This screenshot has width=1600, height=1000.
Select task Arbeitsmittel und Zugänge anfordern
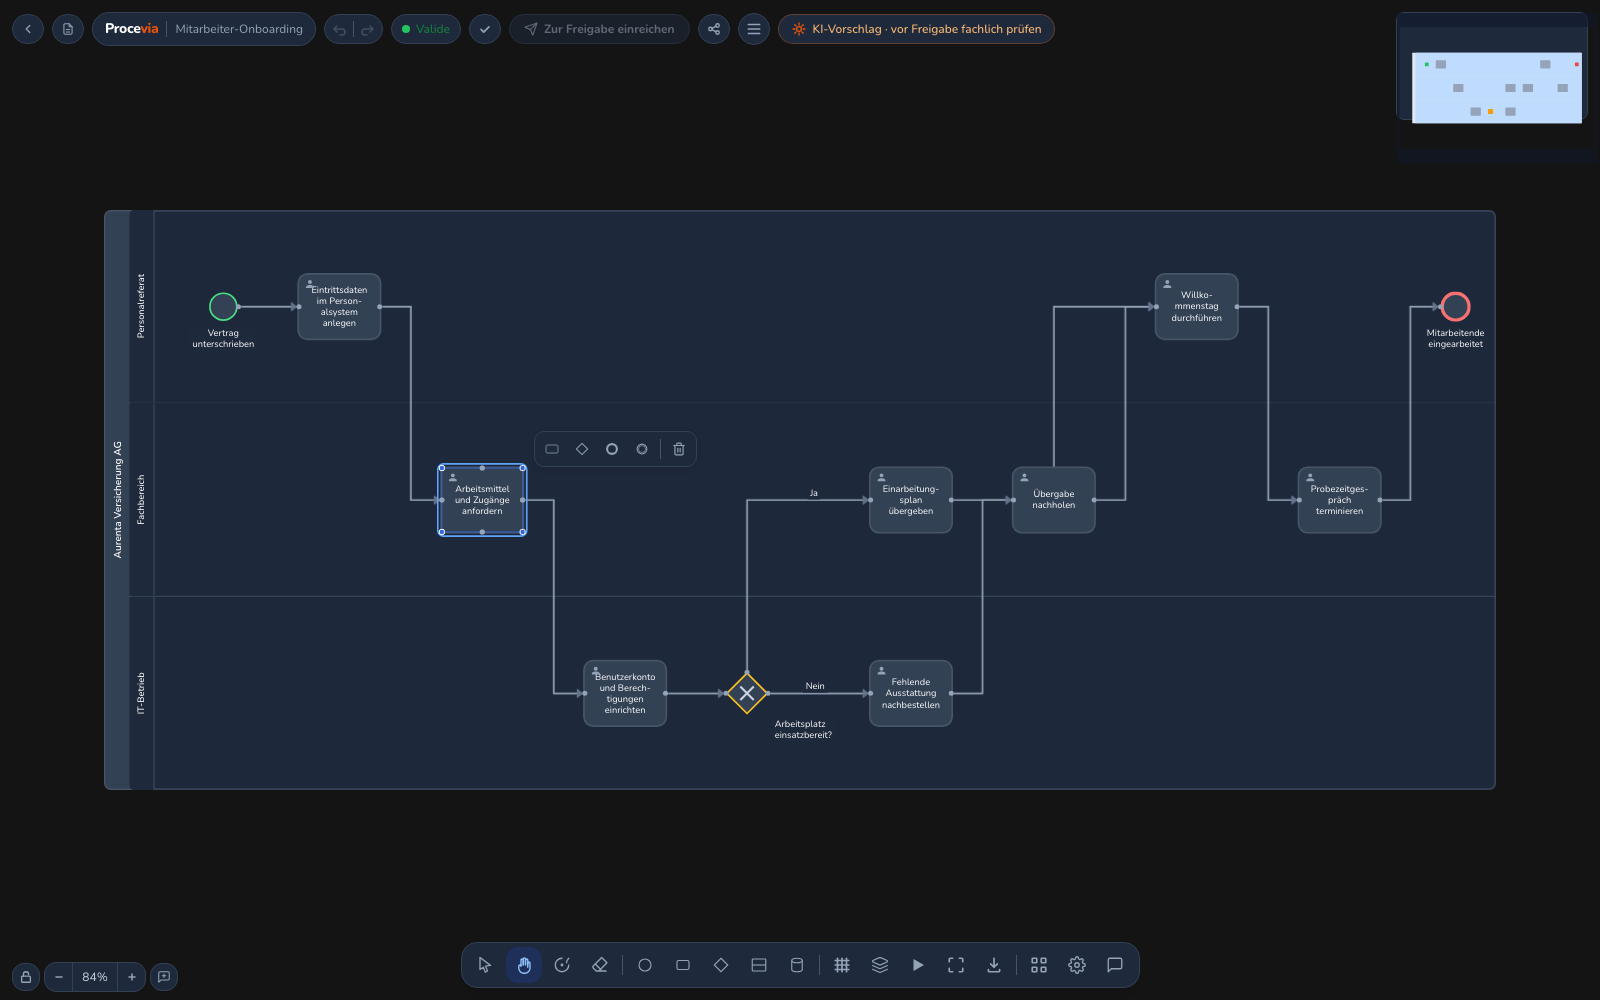point(482,500)
